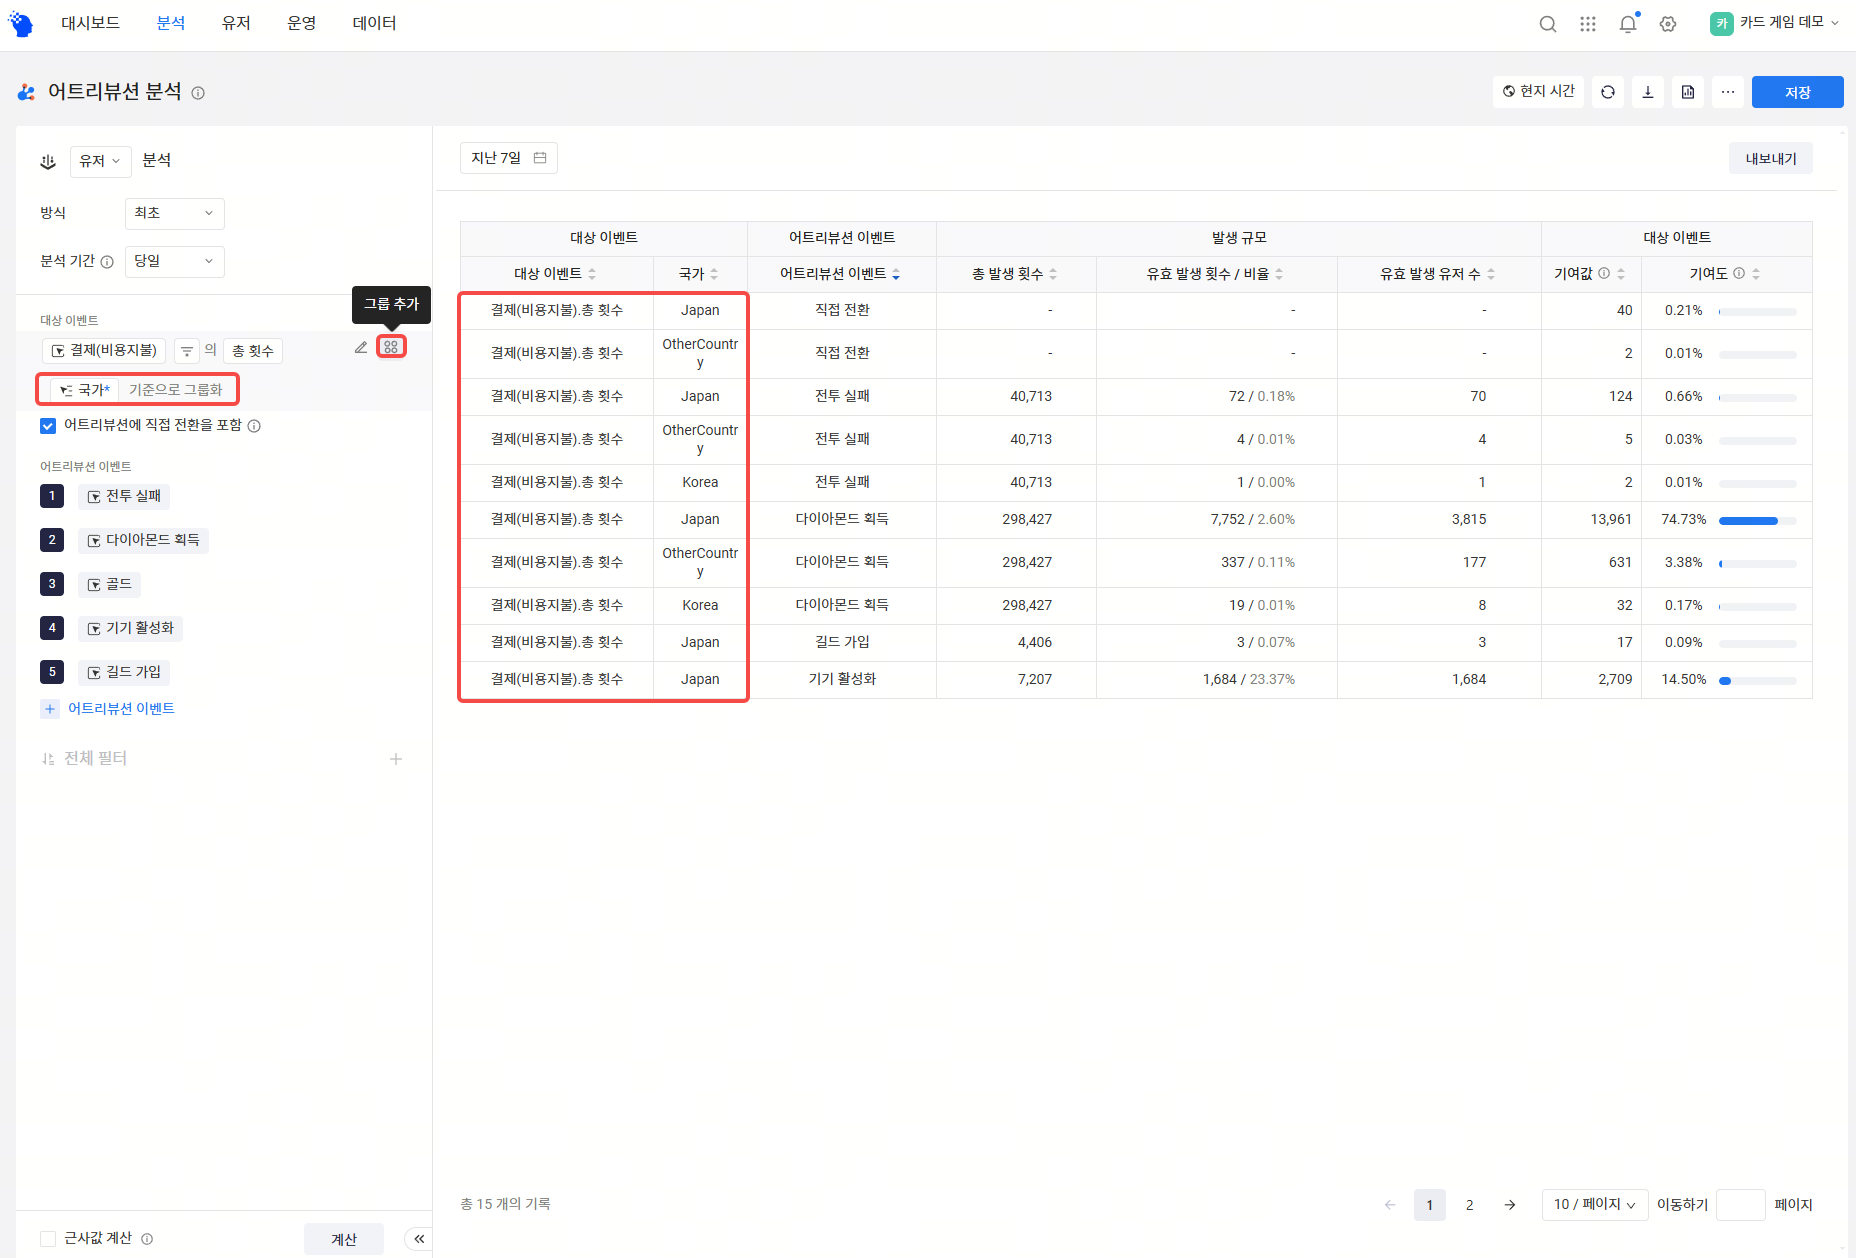Click the refresh icon button
This screenshot has height=1258, width=1856.
pyautogui.click(x=1608, y=92)
